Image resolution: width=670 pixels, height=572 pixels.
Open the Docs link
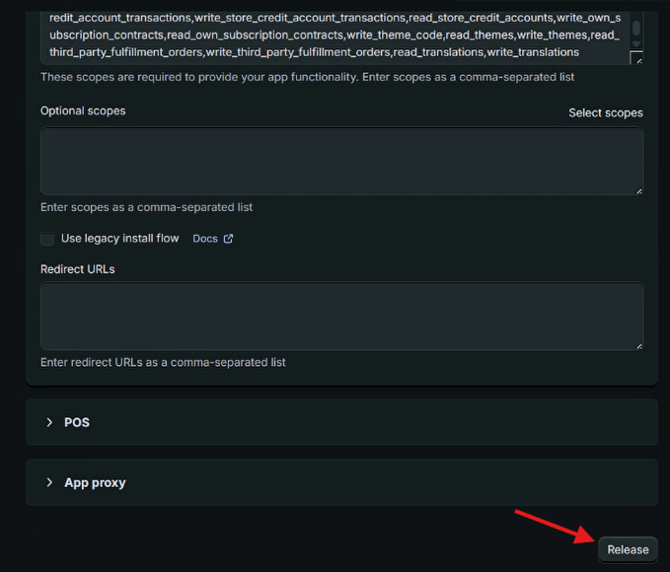coord(205,239)
